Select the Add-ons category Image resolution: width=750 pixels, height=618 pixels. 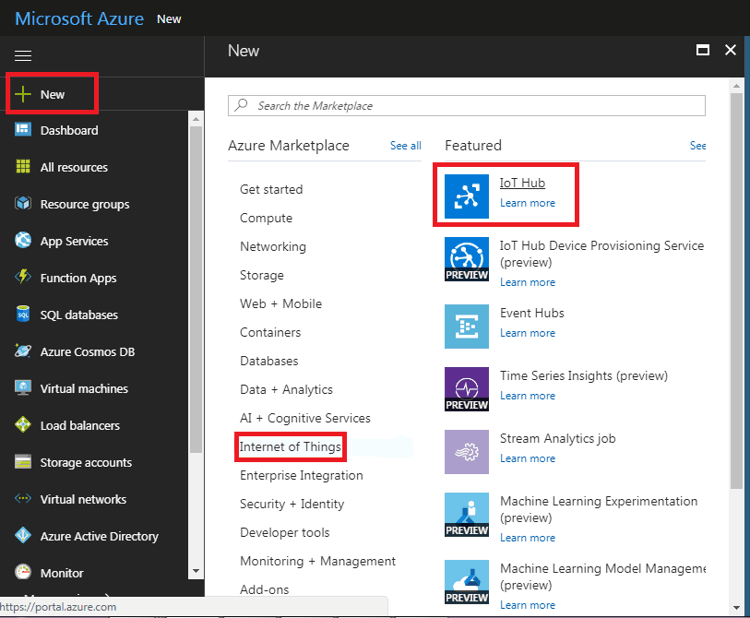pos(265,590)
